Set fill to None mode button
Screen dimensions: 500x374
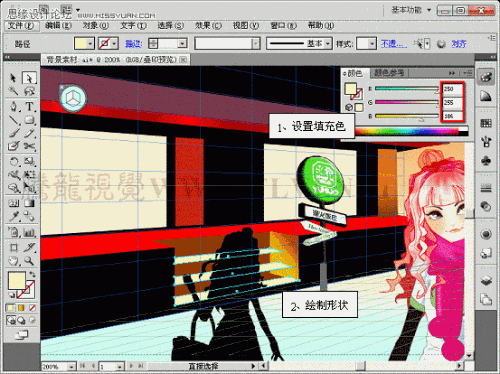(32, 308)
